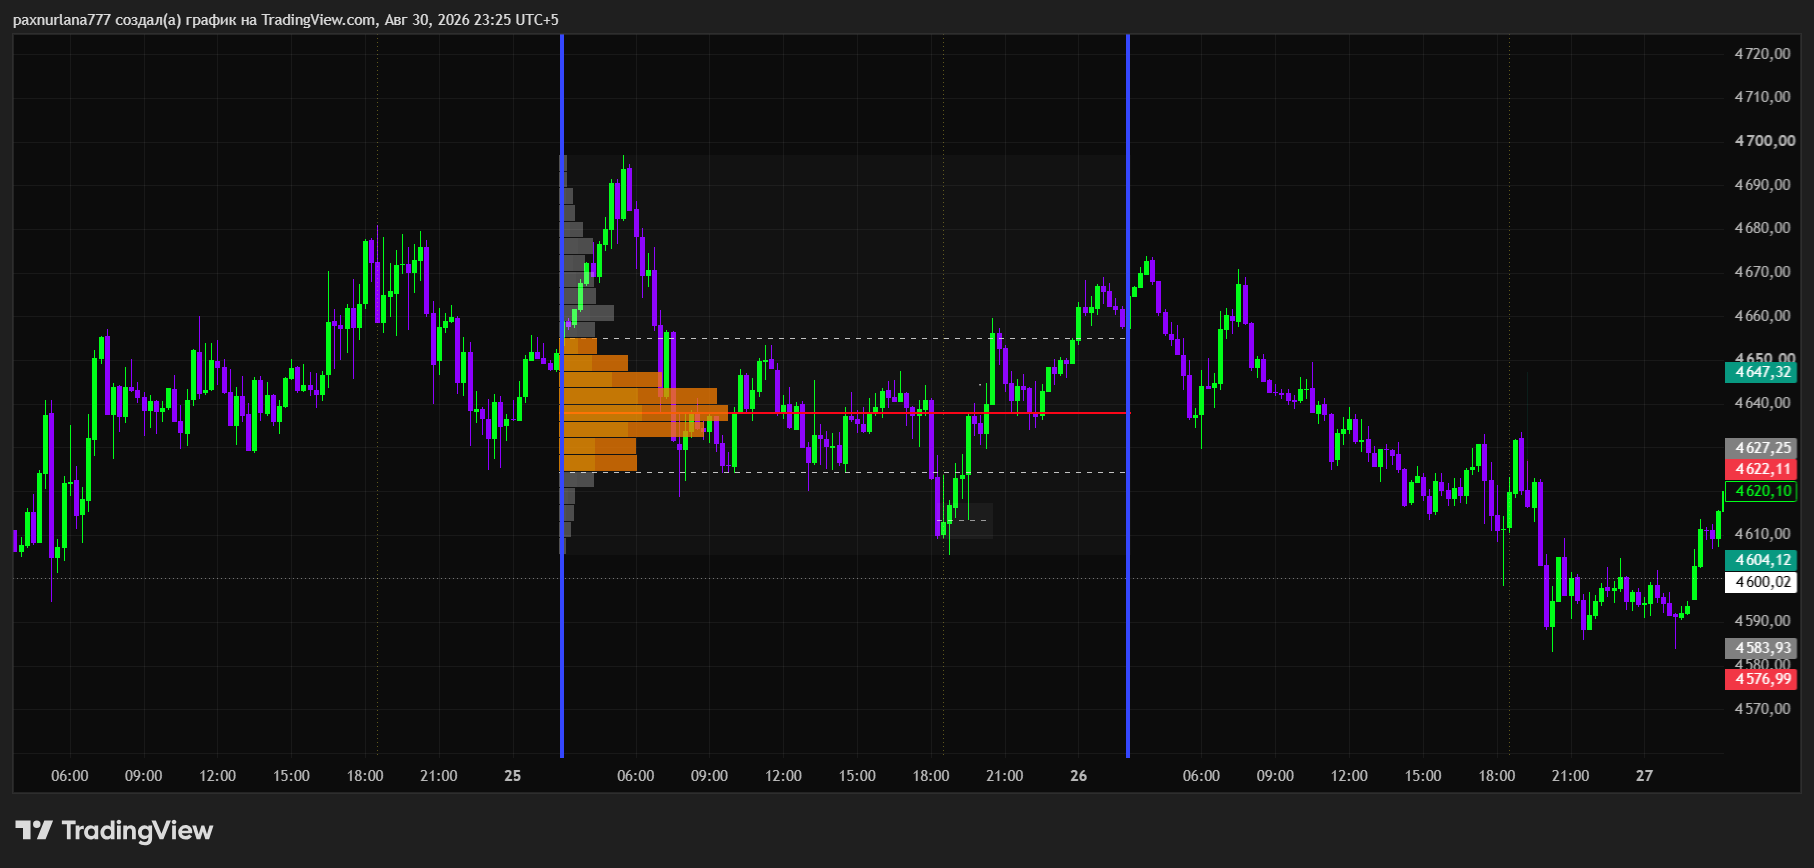Image resolution: width=1814 pixels, height=868 pixels.
Task: Click the 4680,00 price scale value
Action: click(1762, 228)
